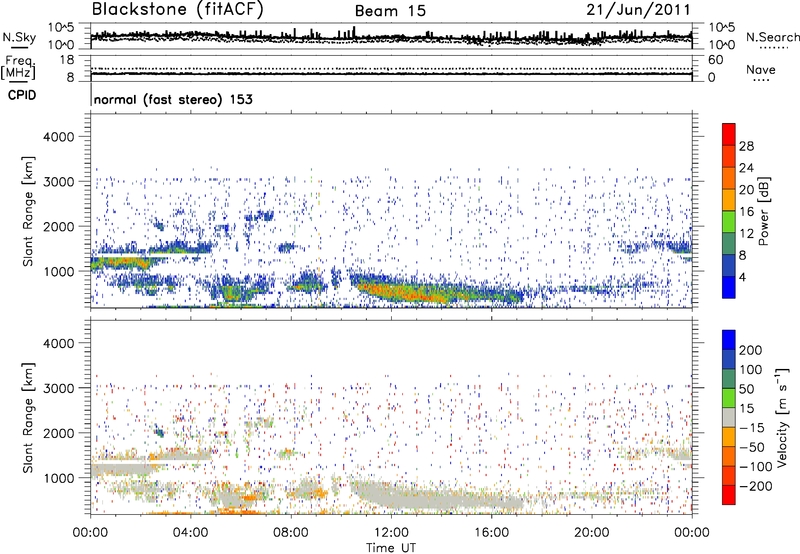The height and width of the screenshot is (554, 800).
Task: Pick the red top segment of the Power colorbar
Action: coord(729,134)
